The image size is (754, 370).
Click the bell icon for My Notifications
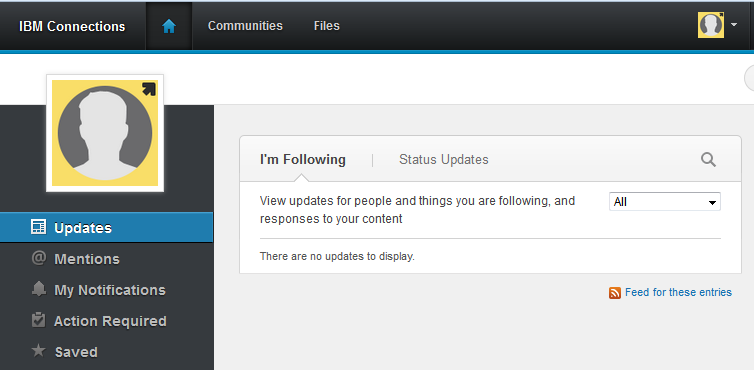click(x=38, y=289)
